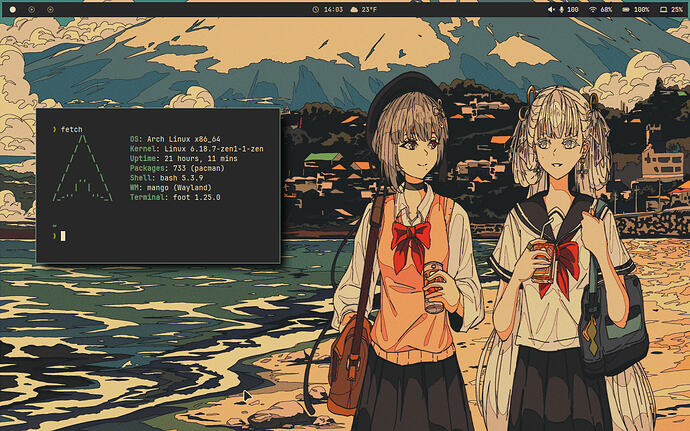Focus the terminal at the empty prompt cursor
The image size is (690, 431).
[x=62, y=235]
